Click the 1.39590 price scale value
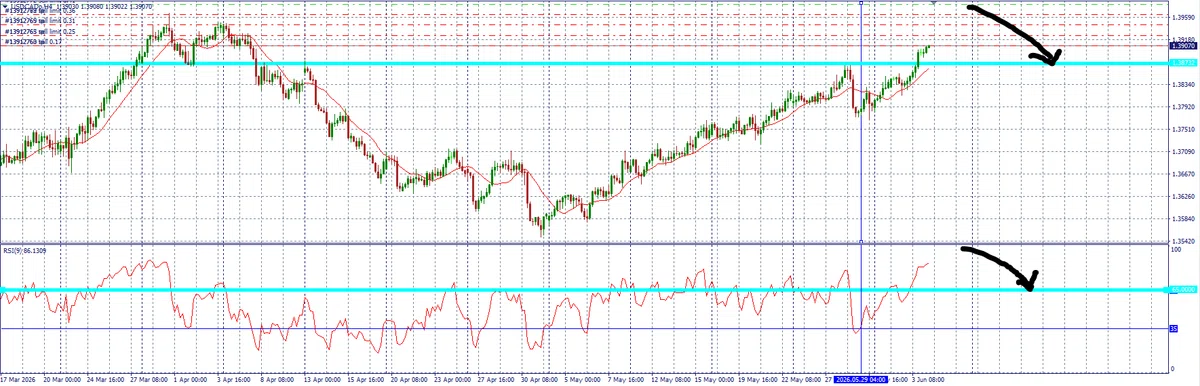Image resolution: width=1200 pixels, height=386 pixels. (1183, 18)
